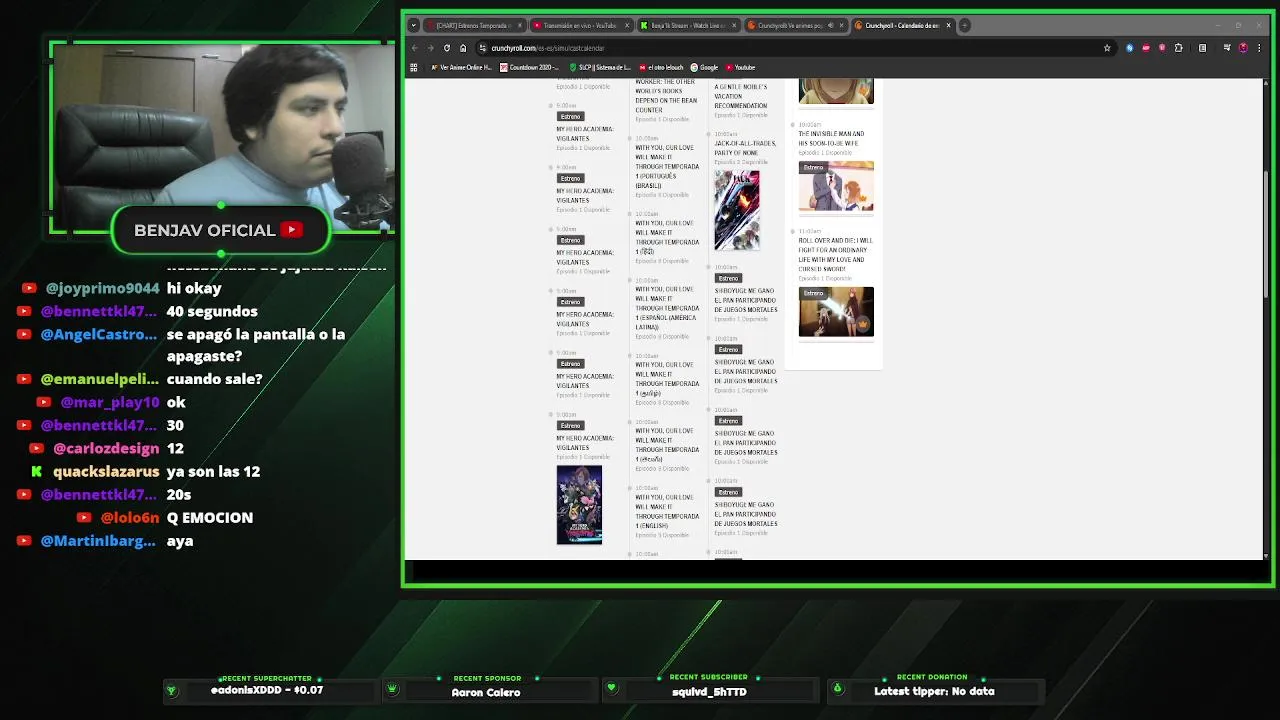The width and height of the screenshot is (1280, 720).
Task: Click the @lolo6n chat username
Action: (x=130, y=517)
